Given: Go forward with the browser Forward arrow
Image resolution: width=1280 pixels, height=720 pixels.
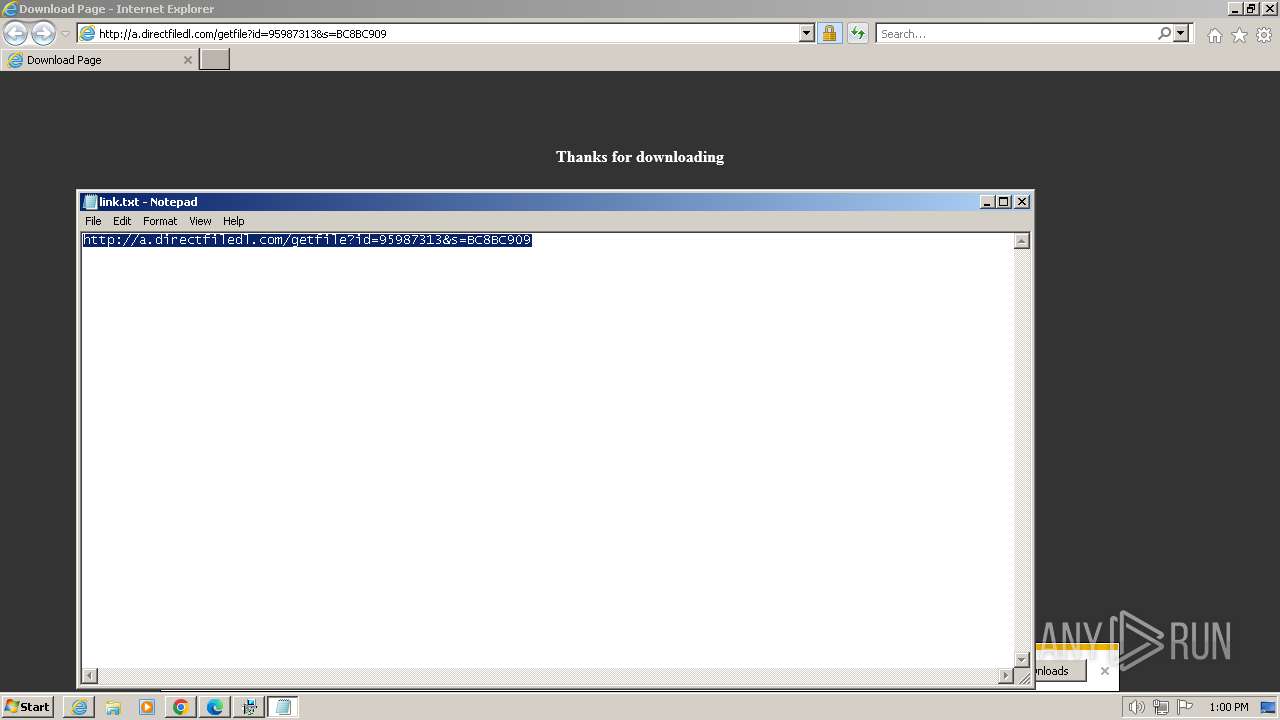Looking at the screenshot, I should click(43, 33).
